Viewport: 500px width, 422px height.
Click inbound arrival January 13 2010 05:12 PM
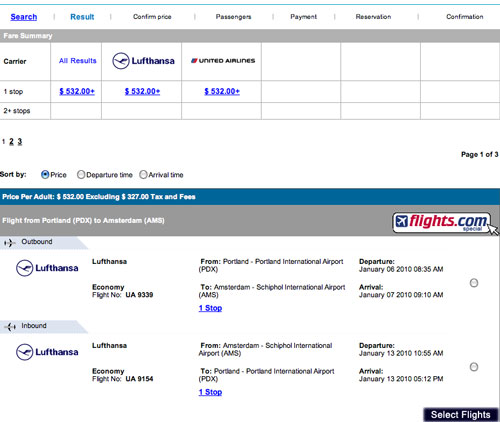click(401, 379)
